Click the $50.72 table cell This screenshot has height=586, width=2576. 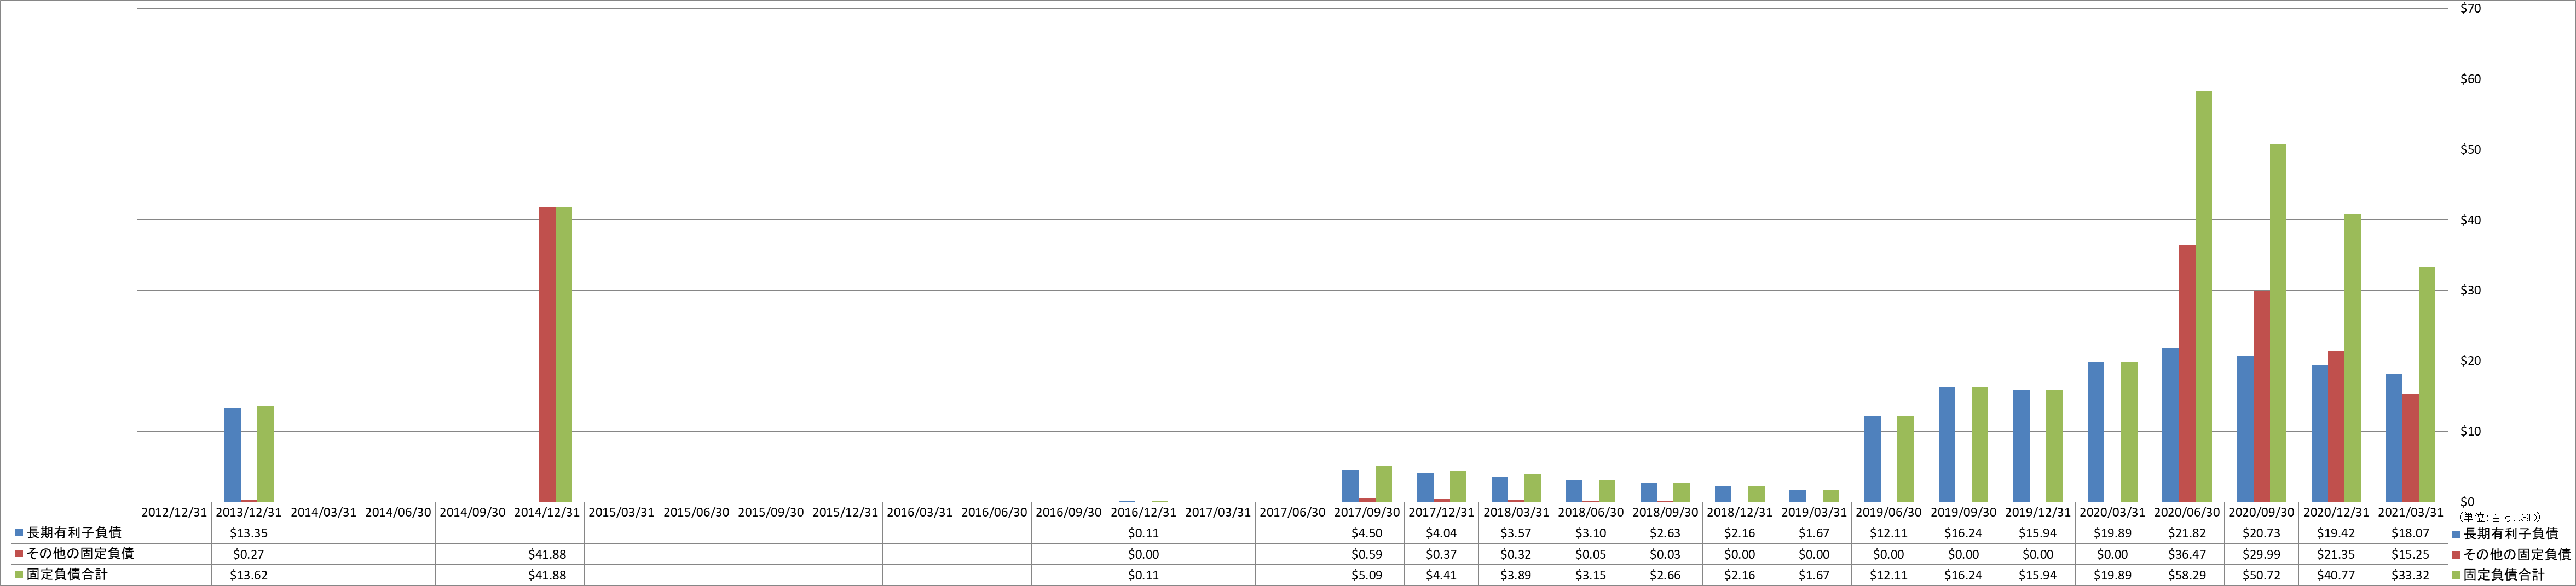point(2262,575)
